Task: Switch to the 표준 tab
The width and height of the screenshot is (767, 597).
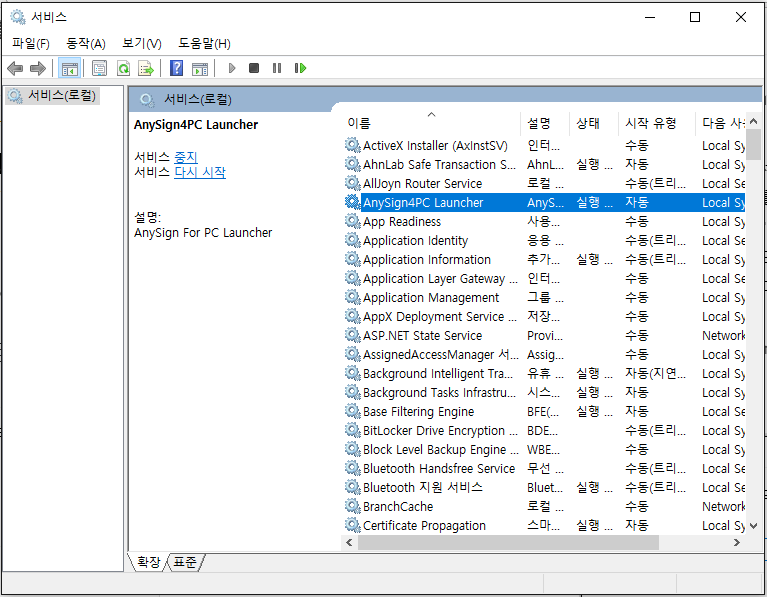Action: (185, 562)
